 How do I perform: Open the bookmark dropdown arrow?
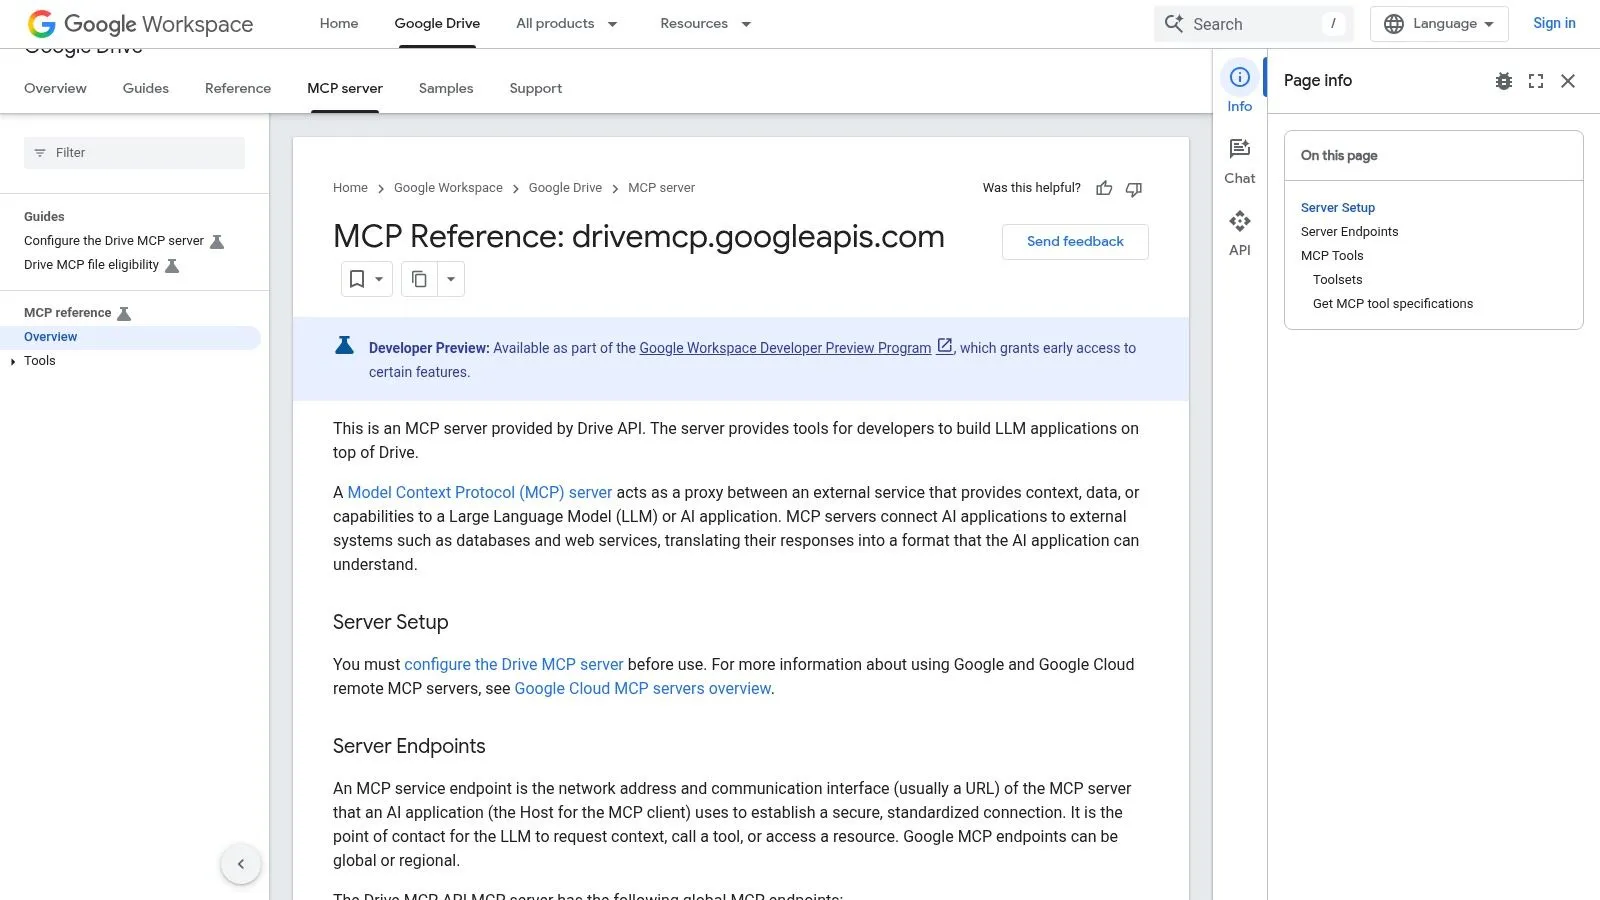click(379, 279)
